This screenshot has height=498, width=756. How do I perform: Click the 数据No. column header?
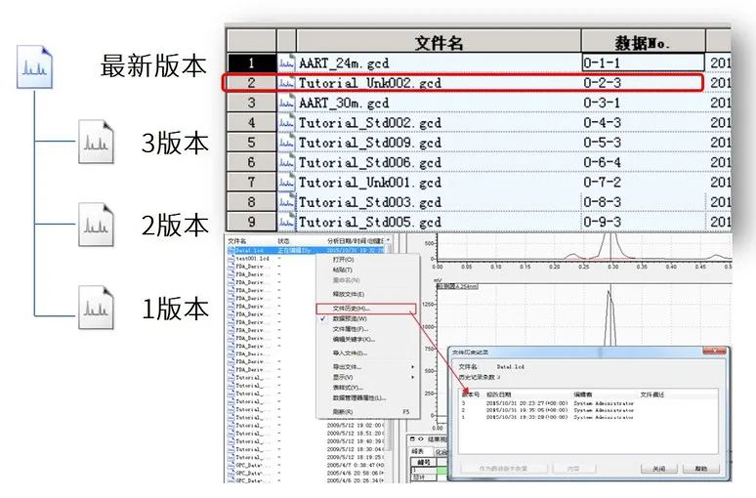643,42
